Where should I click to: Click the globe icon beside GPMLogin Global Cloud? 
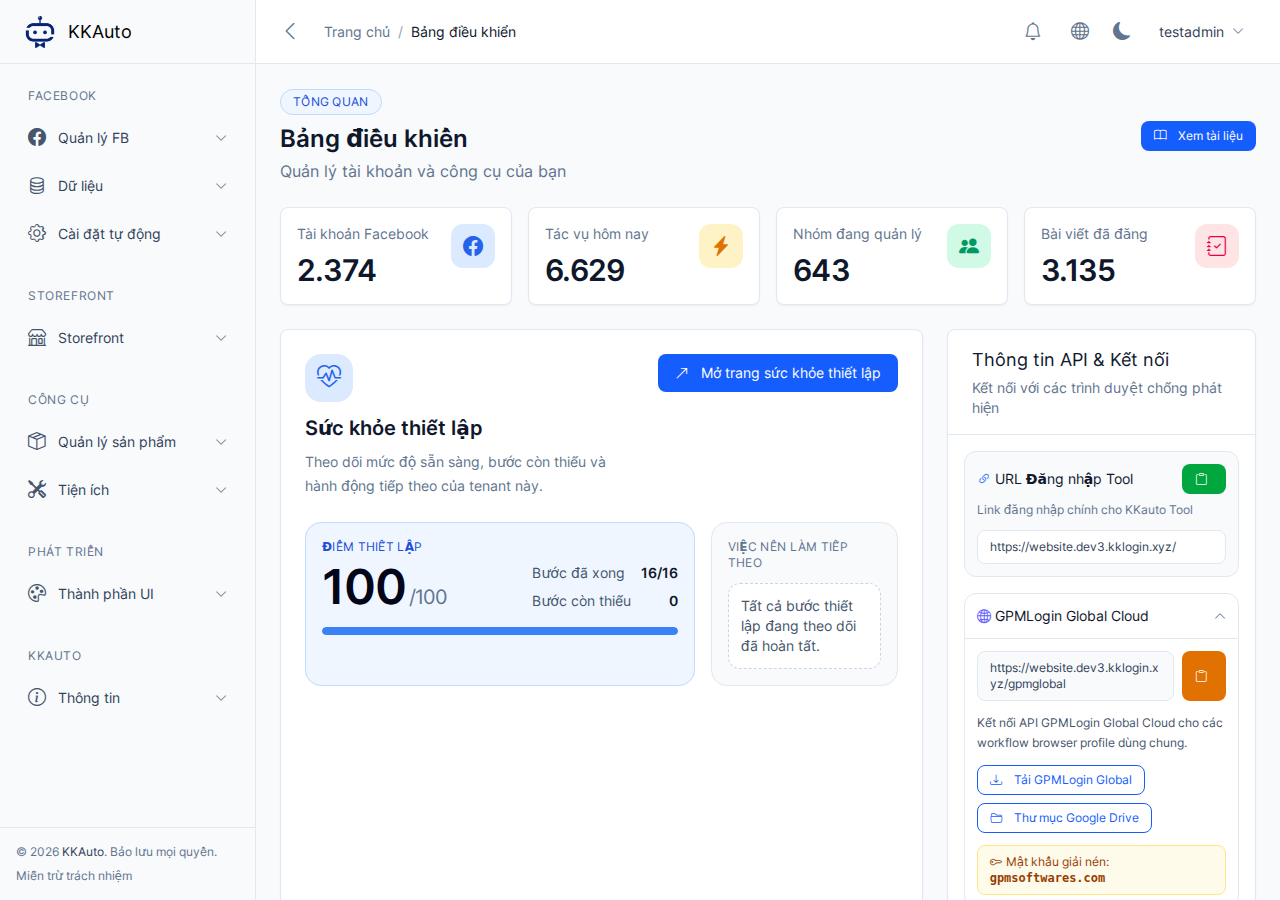pos(984,616)
